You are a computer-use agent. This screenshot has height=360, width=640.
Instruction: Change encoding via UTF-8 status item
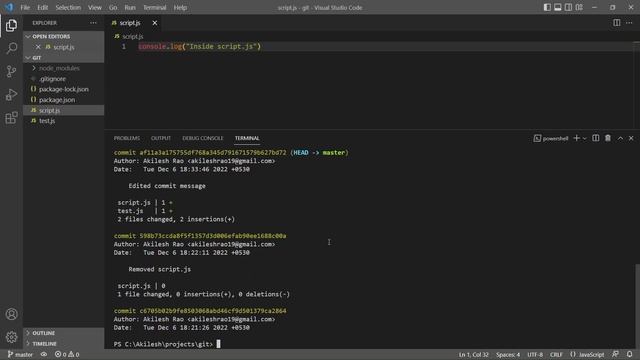click(x=535, y=355)
